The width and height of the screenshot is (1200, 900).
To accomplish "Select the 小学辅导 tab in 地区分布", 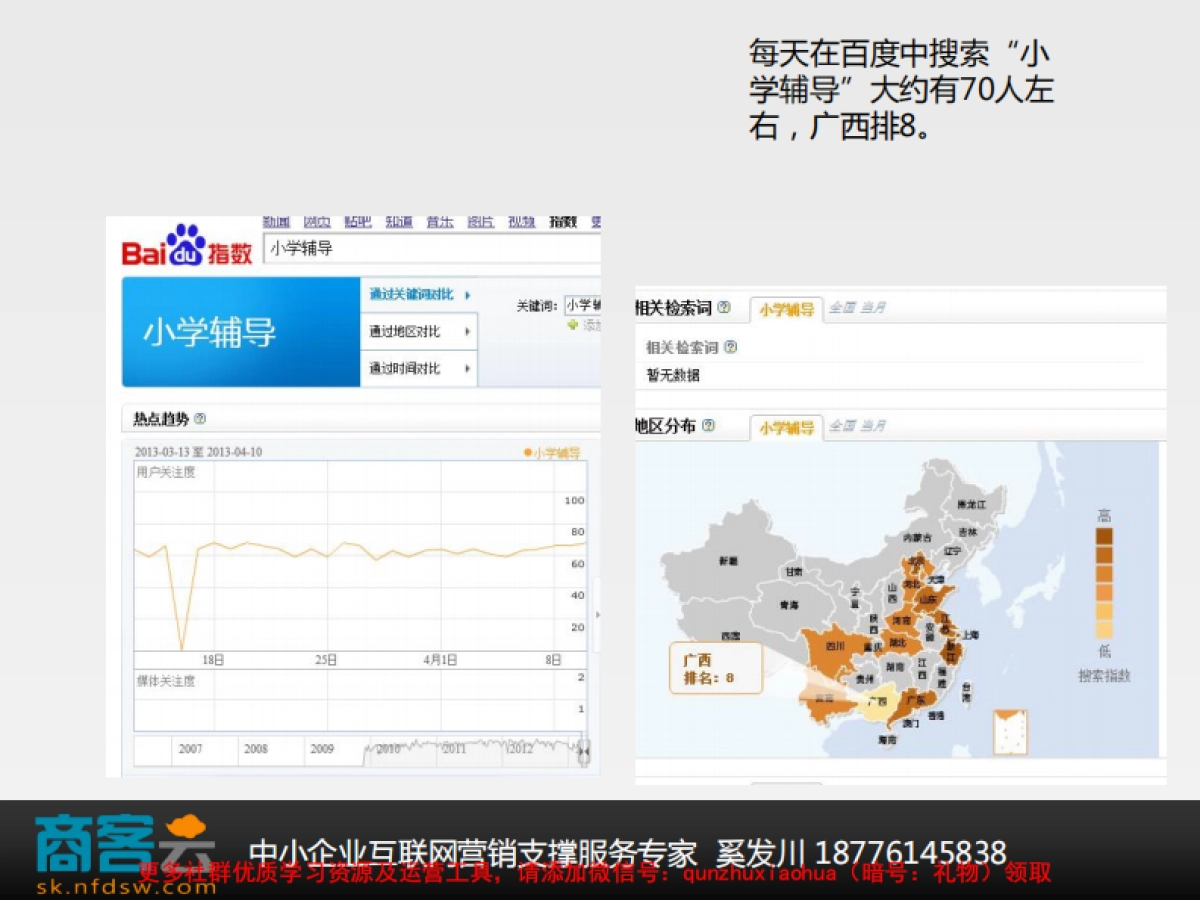I will coord(789,425).
